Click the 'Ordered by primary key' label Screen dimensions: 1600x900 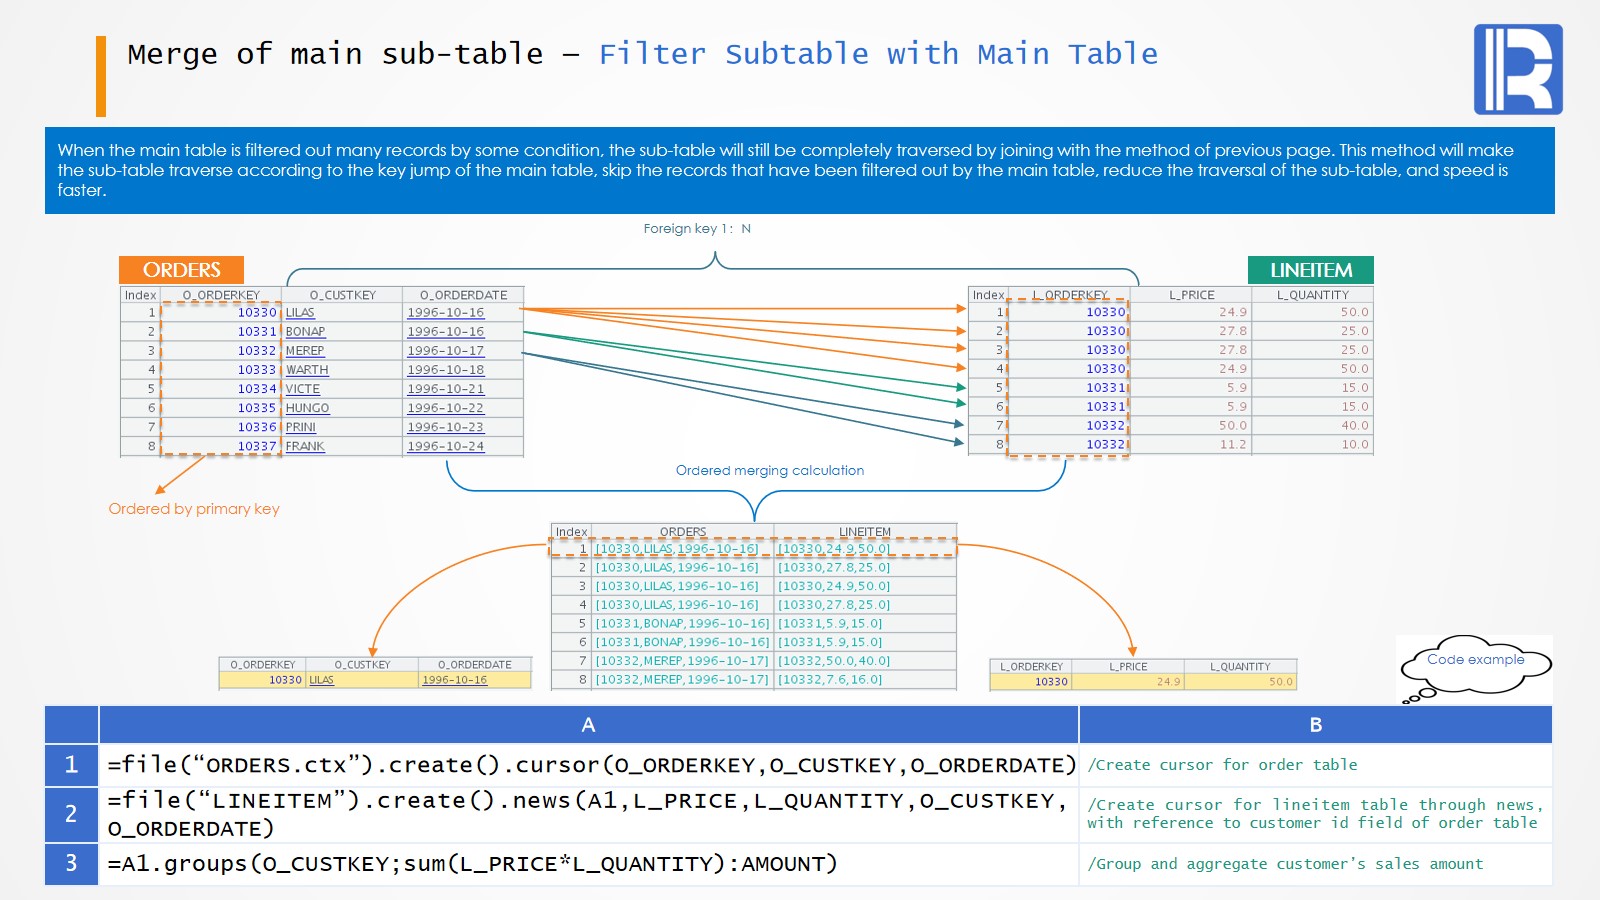click(194, 509)
